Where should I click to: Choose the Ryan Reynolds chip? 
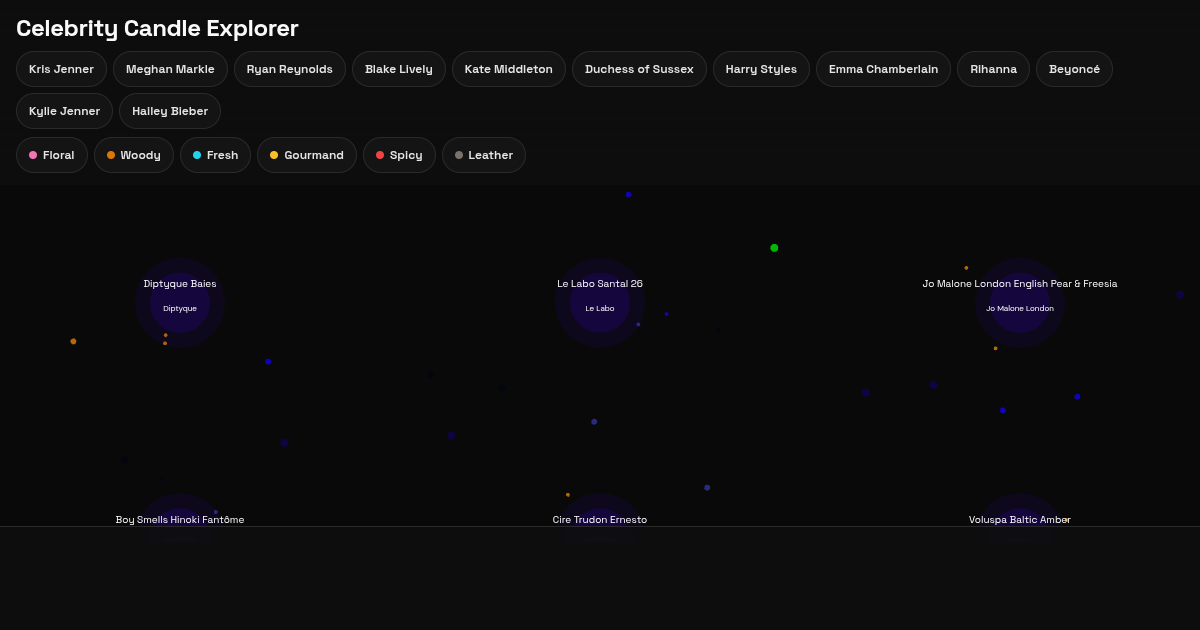(290, 69)
